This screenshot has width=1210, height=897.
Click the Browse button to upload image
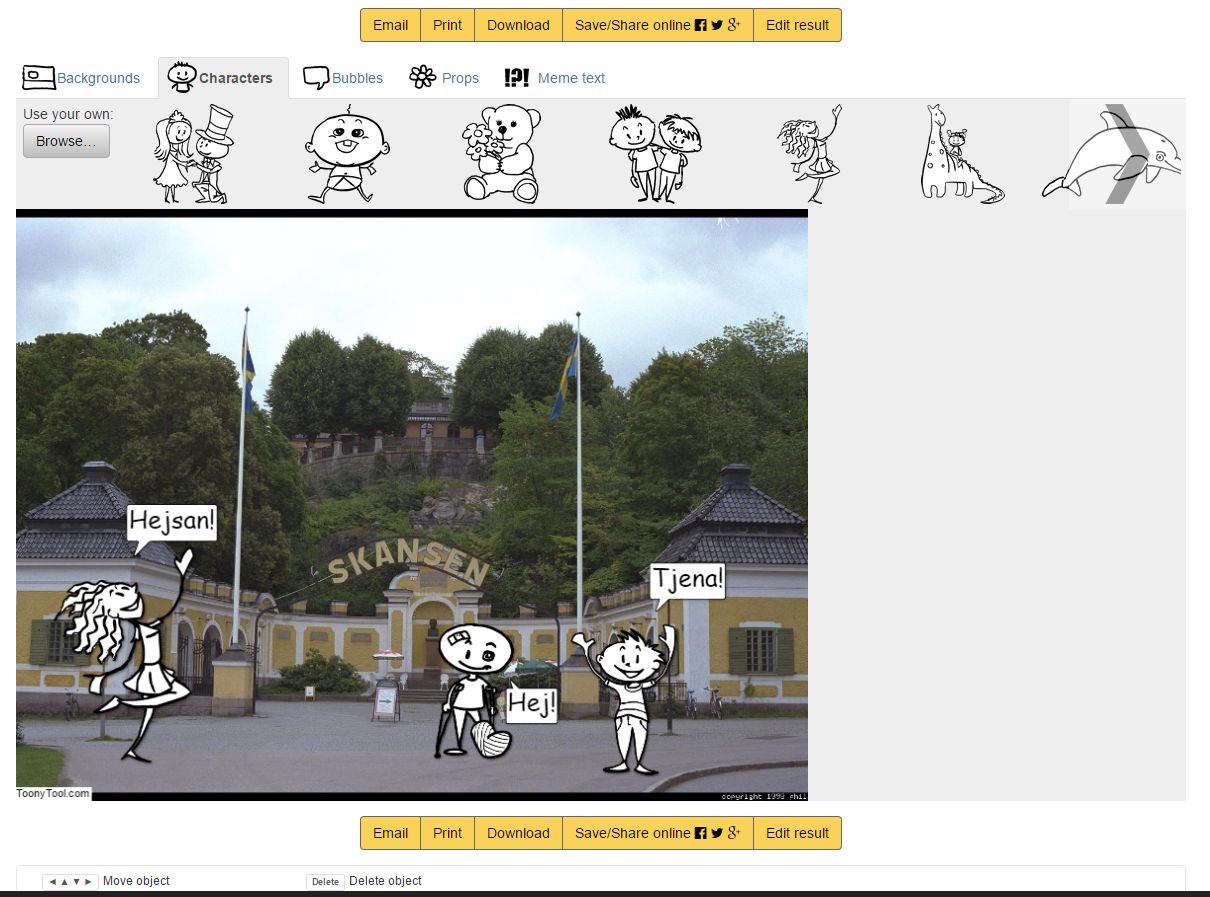(66, 141)
